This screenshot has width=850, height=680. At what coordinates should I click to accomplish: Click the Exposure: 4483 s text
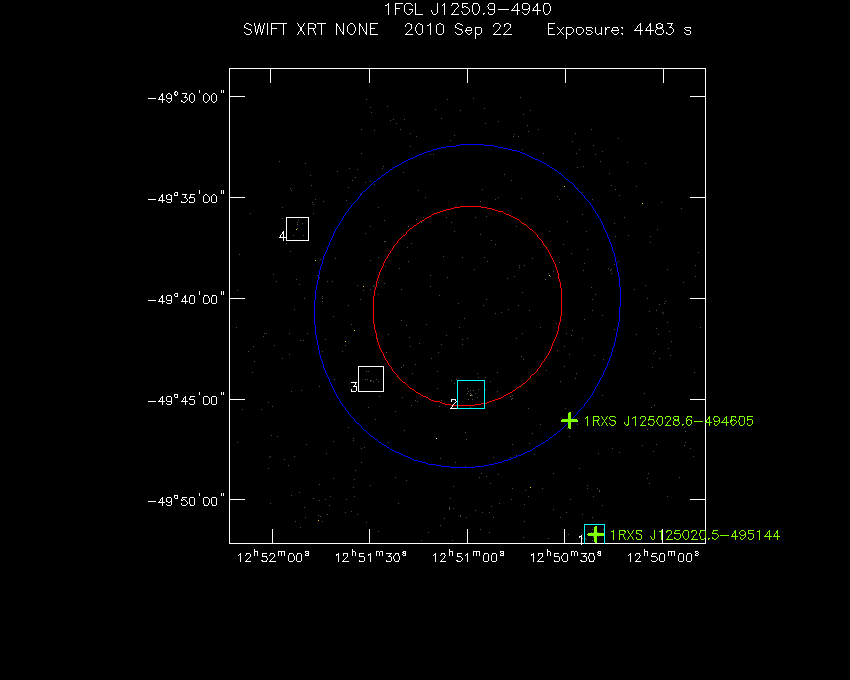pyautogui.click(x=619, y=29)
